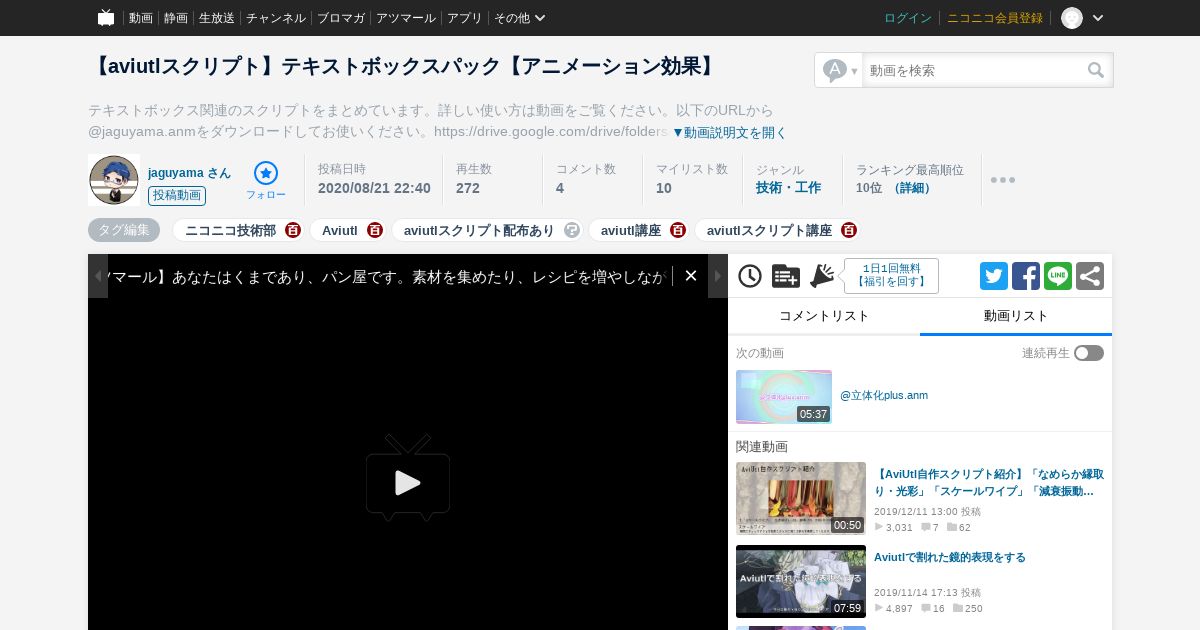Open the 動画 menu item

click(x=141, y=18)
